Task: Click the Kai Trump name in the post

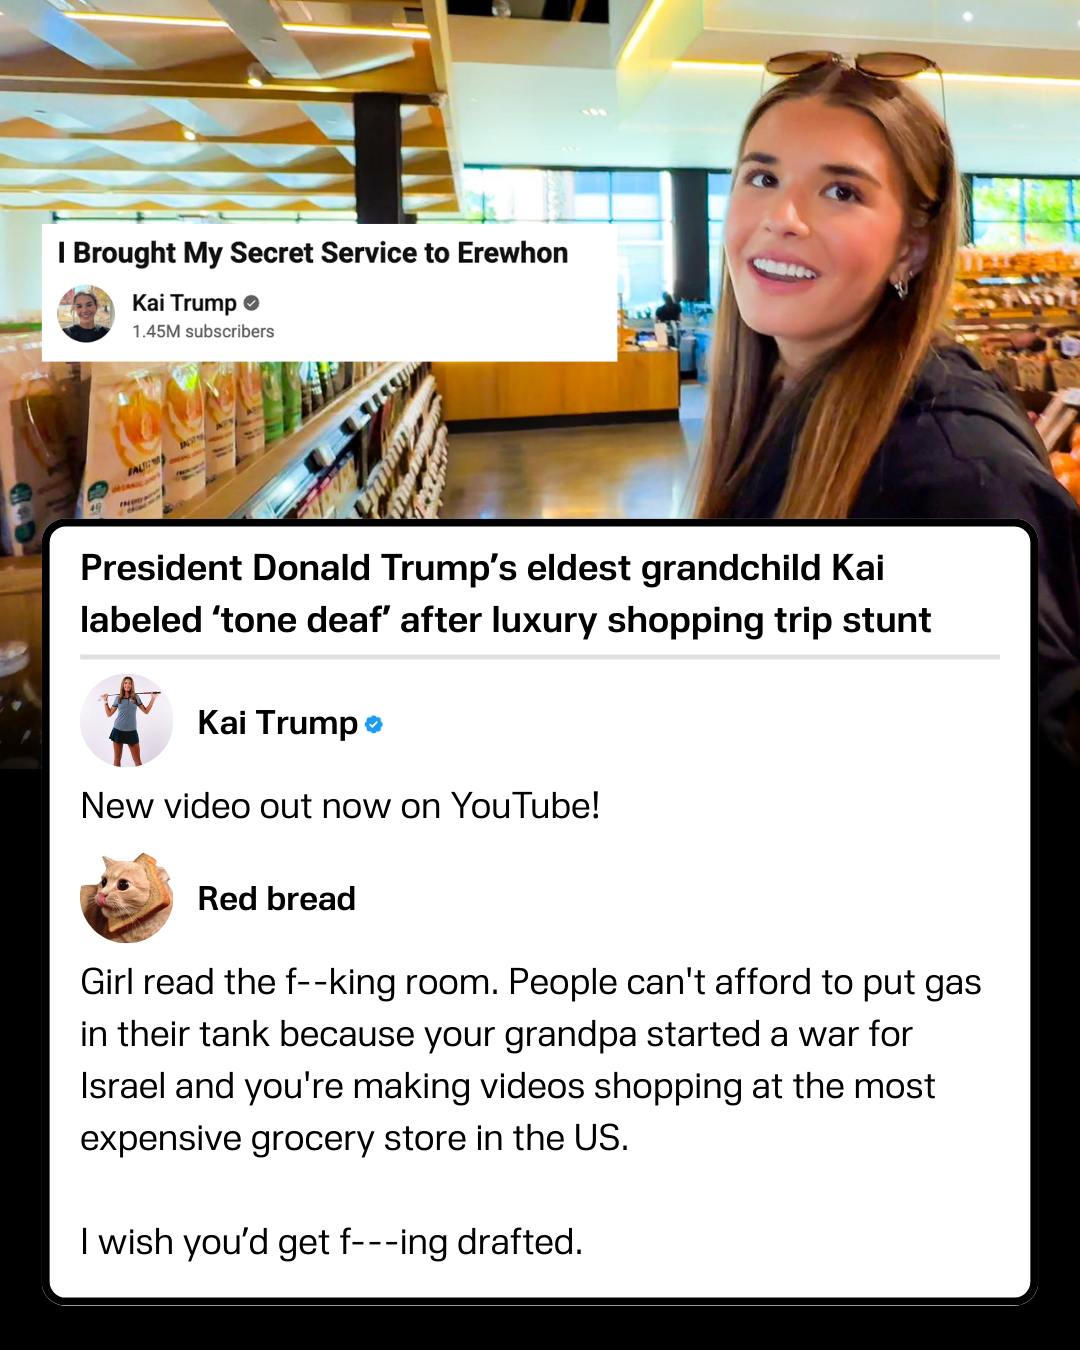Action: click(278, 722)
